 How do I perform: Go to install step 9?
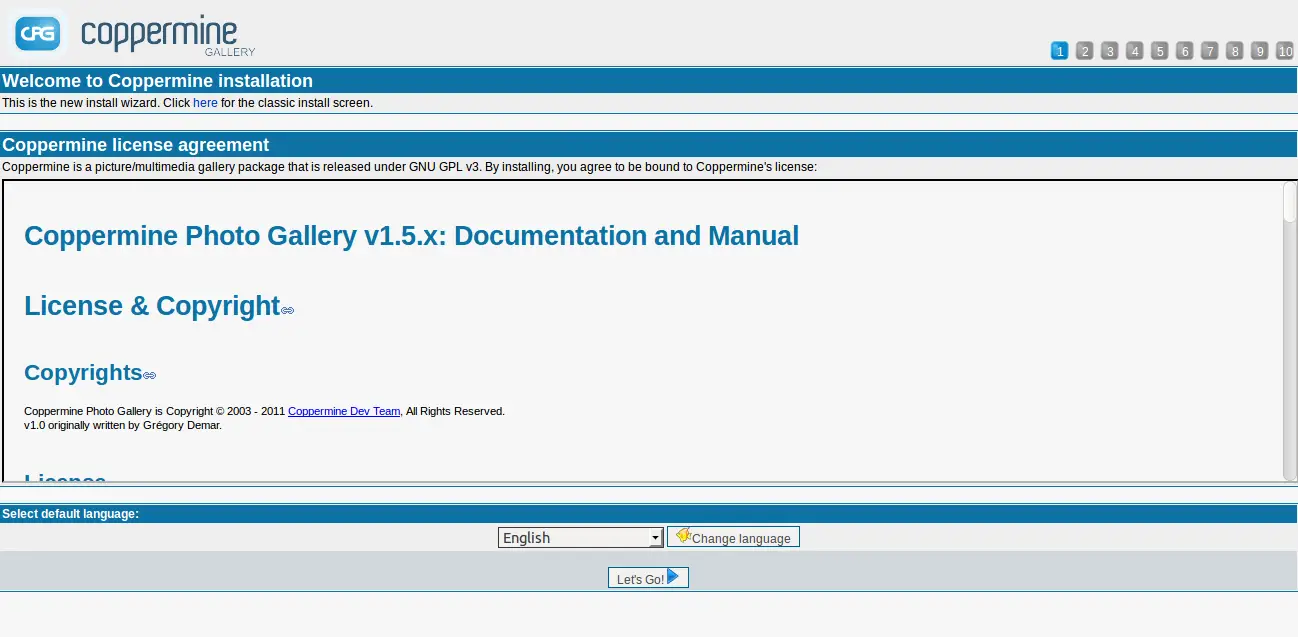pyautogui.click(x=1259, y=51)
